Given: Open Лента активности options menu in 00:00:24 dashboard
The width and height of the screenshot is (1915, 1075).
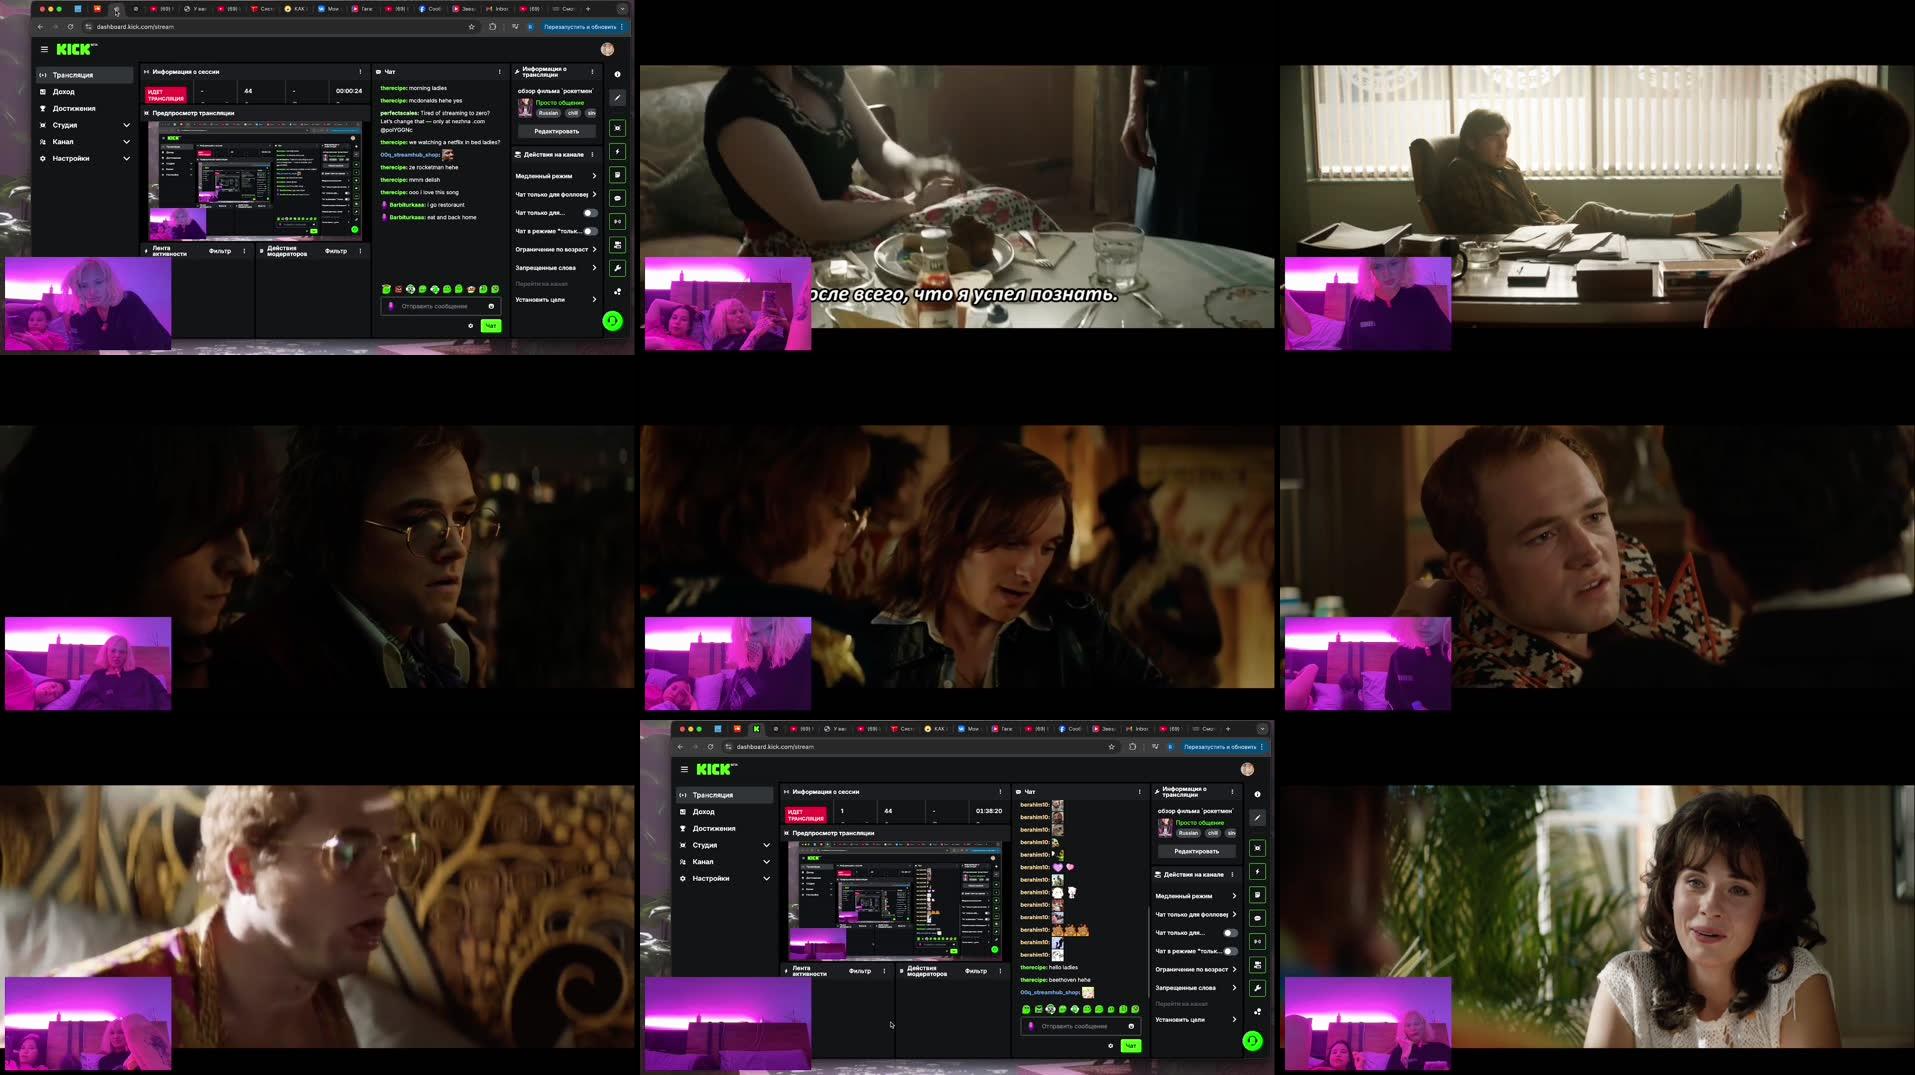Looking at the screenshot, I should (x=244, y=251).
